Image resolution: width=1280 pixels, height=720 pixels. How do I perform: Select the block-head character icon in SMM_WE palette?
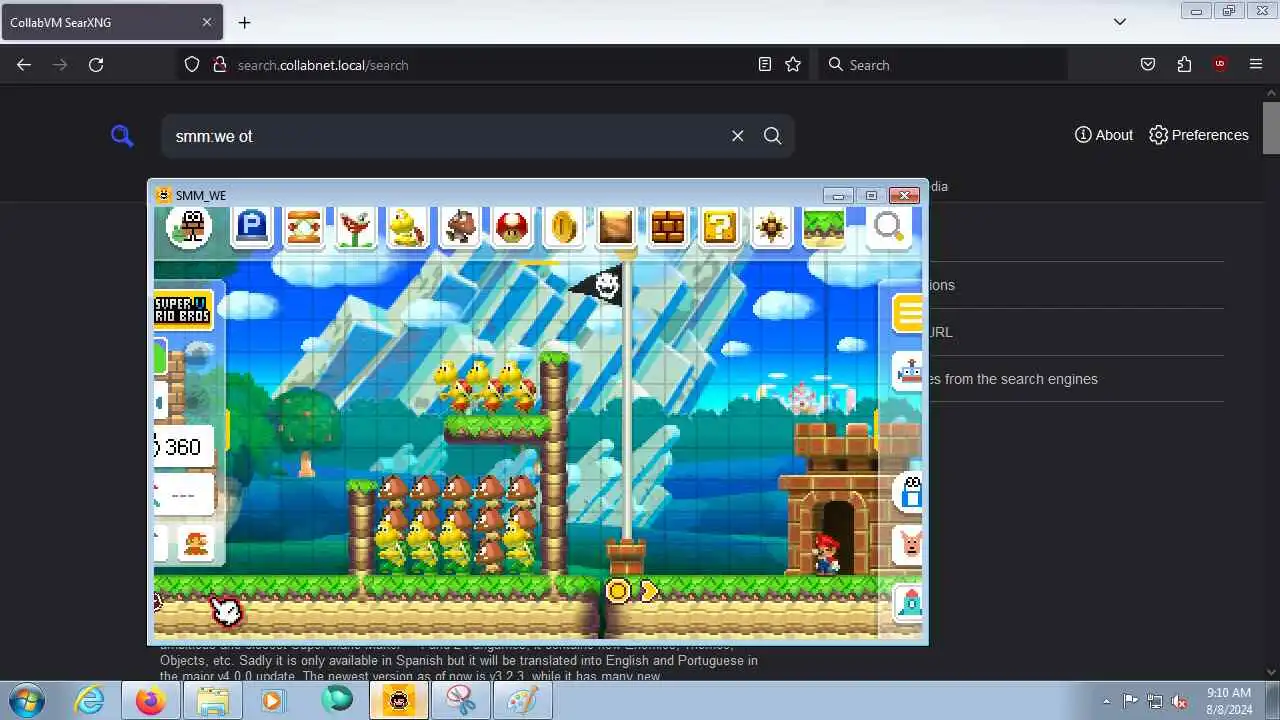pyautogui.click(x=189, y=227)
